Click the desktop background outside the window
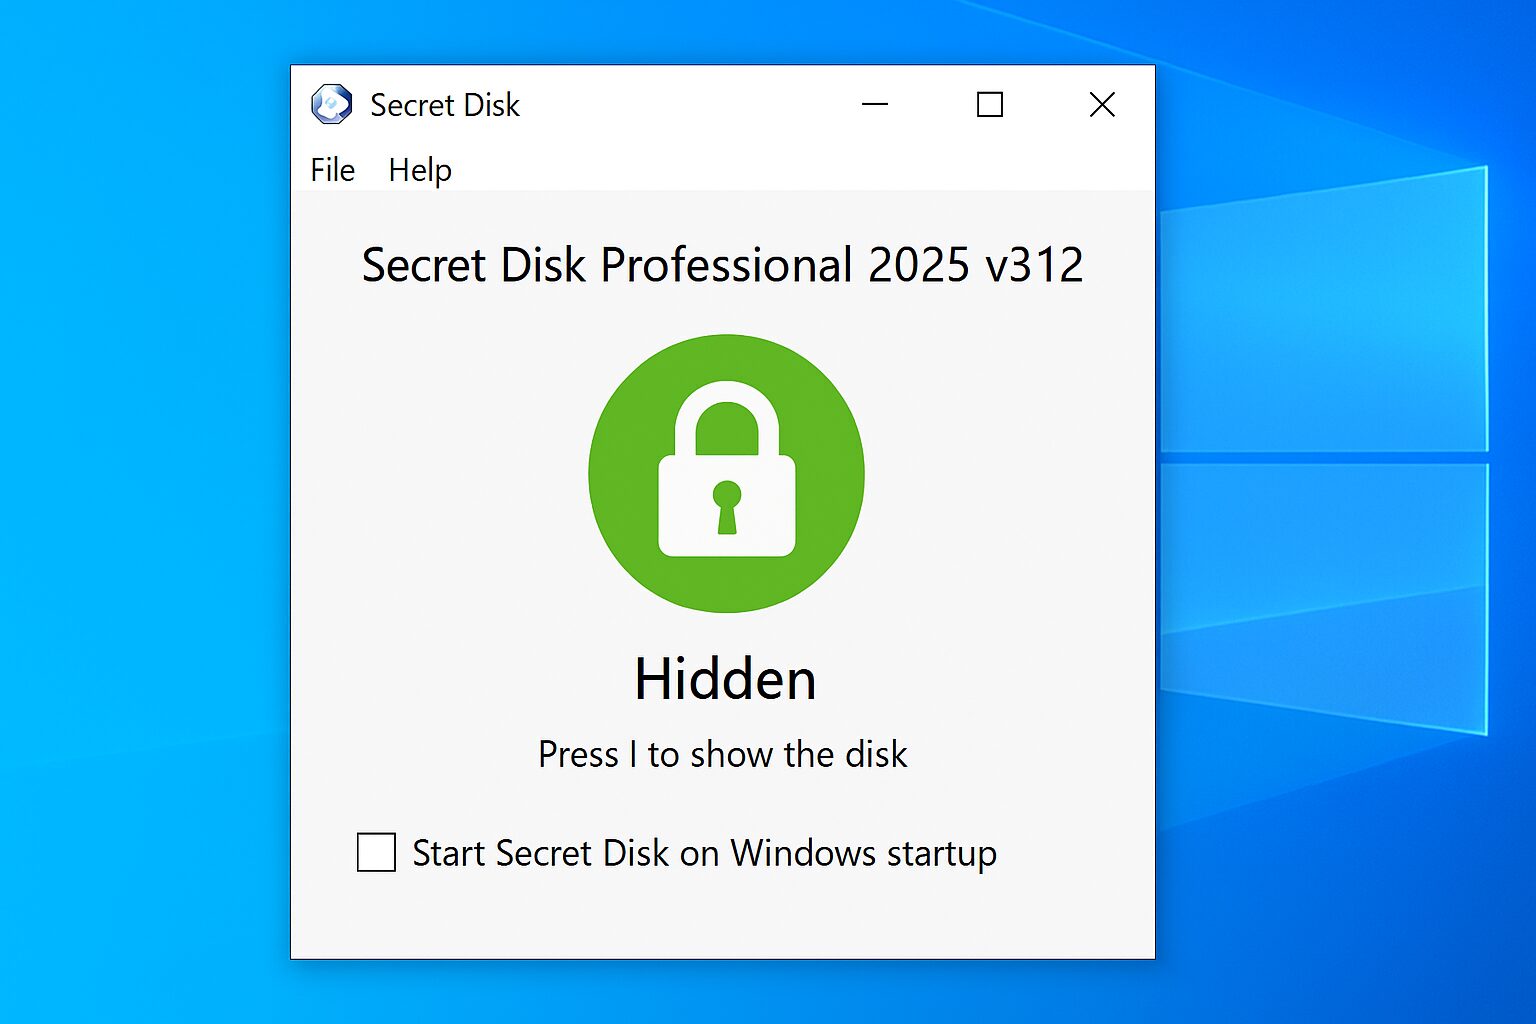 140,500
